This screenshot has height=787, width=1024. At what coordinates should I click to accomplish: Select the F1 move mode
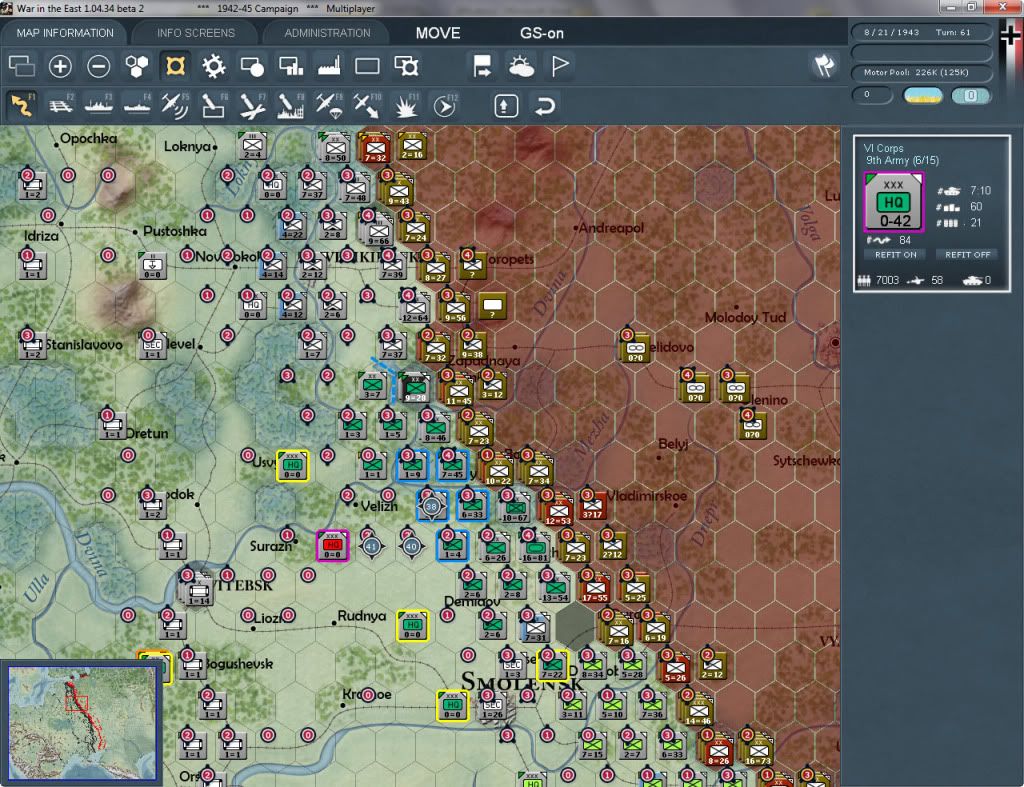[x=22, y=105]
